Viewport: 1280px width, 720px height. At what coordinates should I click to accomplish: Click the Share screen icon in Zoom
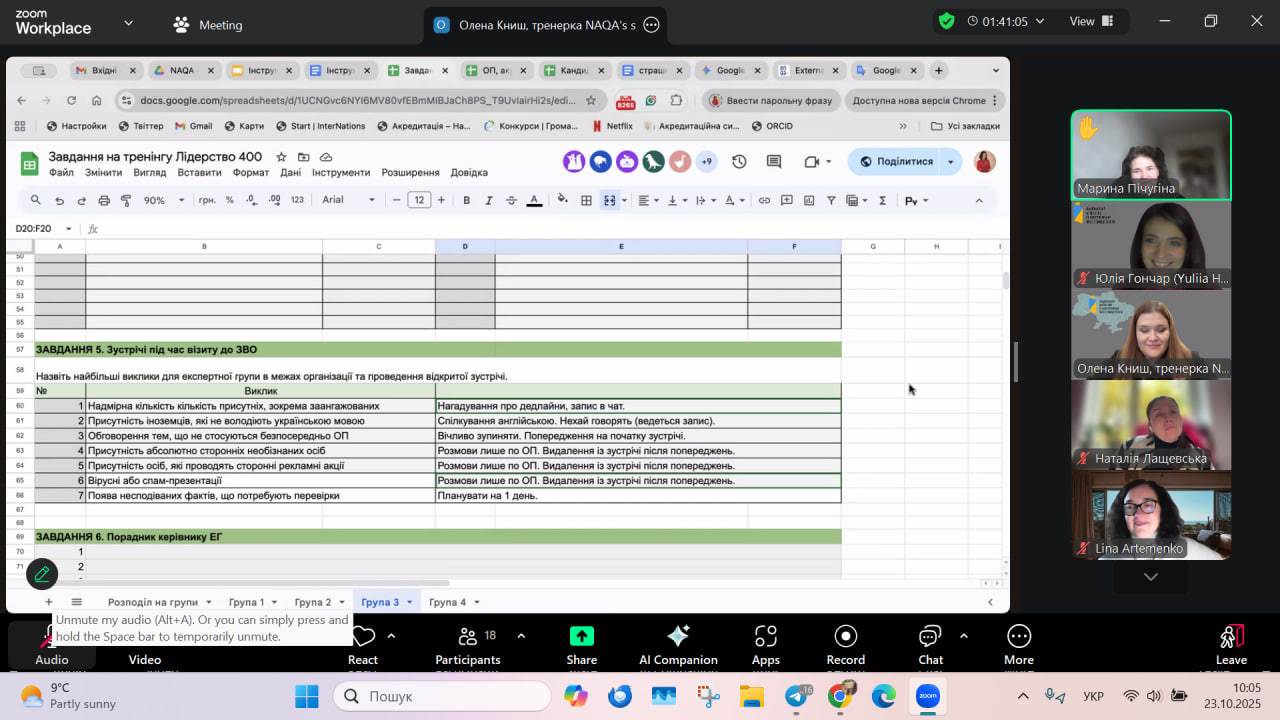pyautogui.click(x=581, y=637)
